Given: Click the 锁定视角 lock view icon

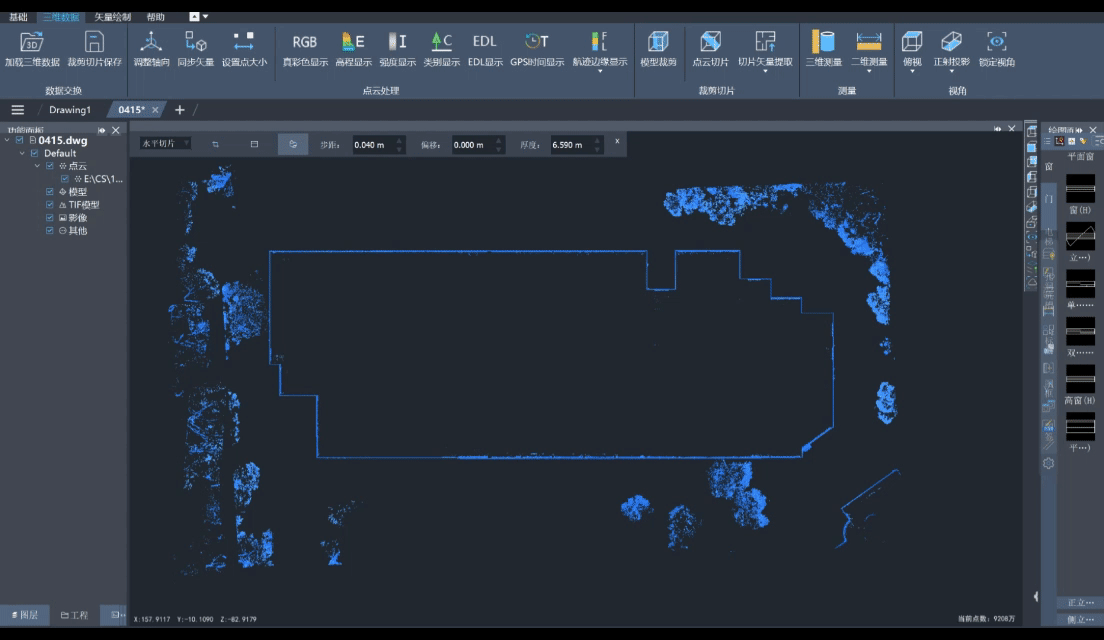Looking at the screenshot, I should (x=996, y=42).
